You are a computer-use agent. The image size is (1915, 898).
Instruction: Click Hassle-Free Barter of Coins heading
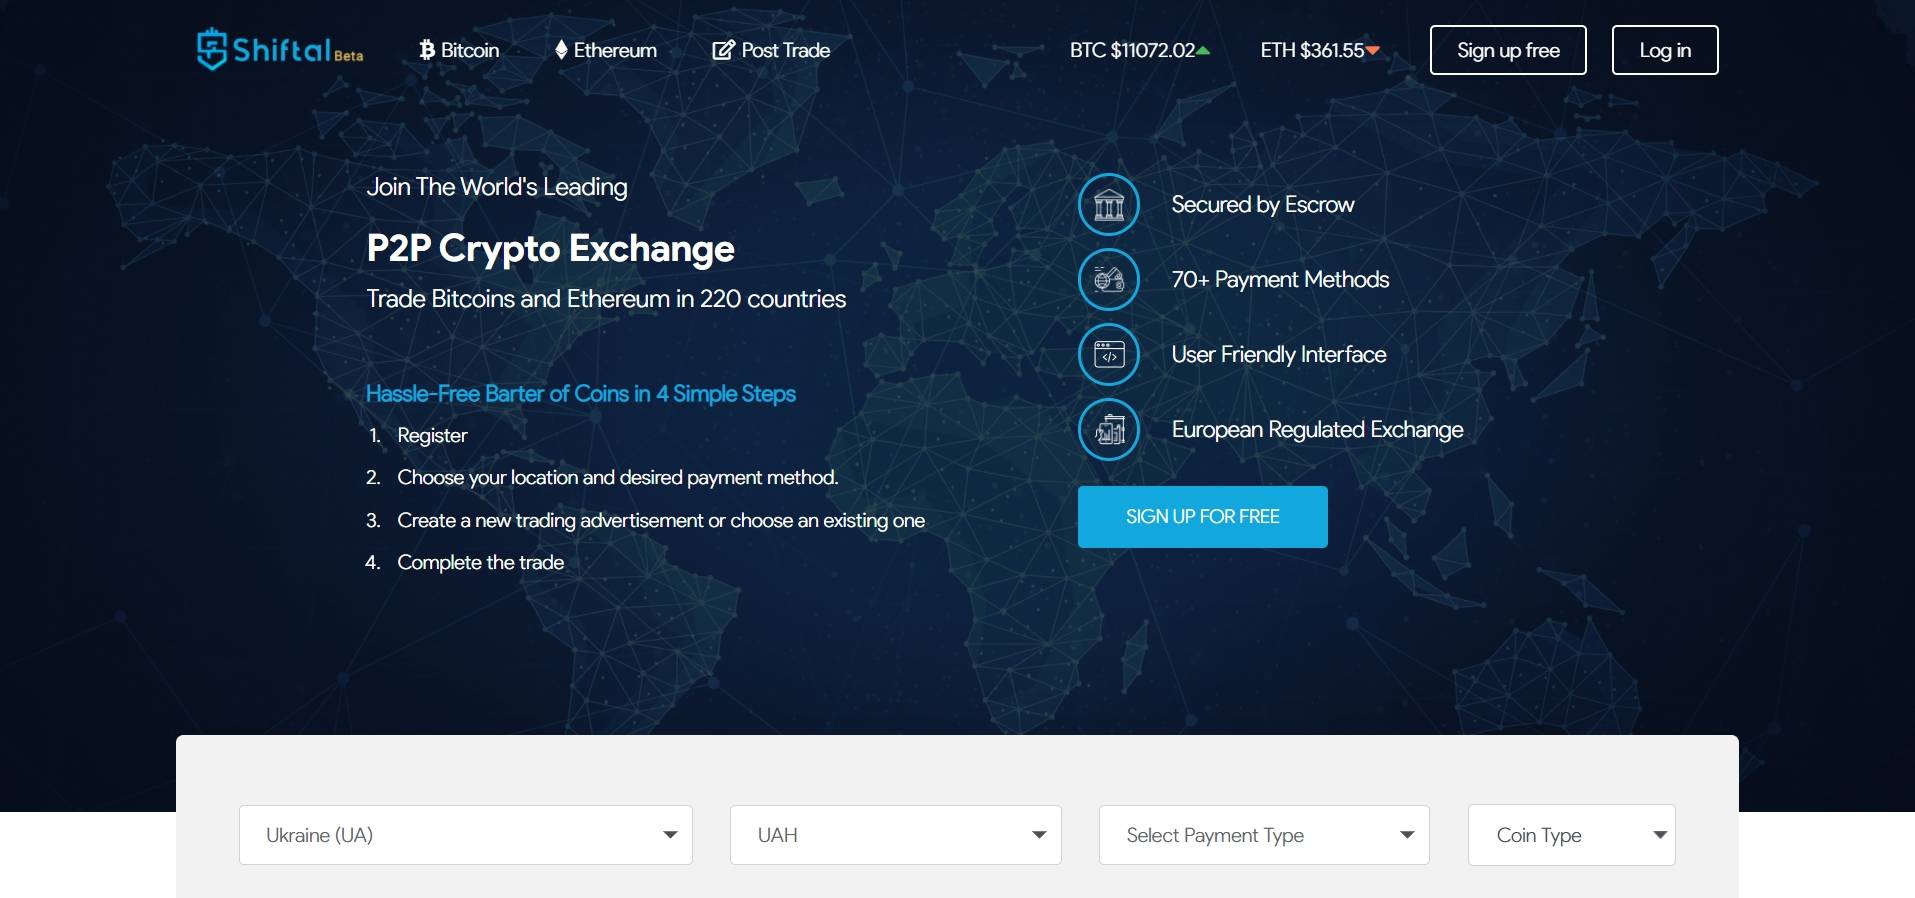[x=581, y=394]
